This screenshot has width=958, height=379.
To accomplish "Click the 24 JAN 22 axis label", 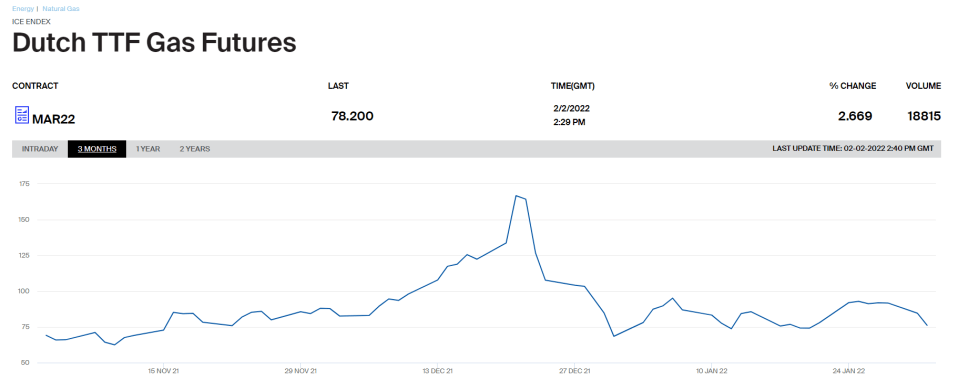I will (x=850, y=371).
